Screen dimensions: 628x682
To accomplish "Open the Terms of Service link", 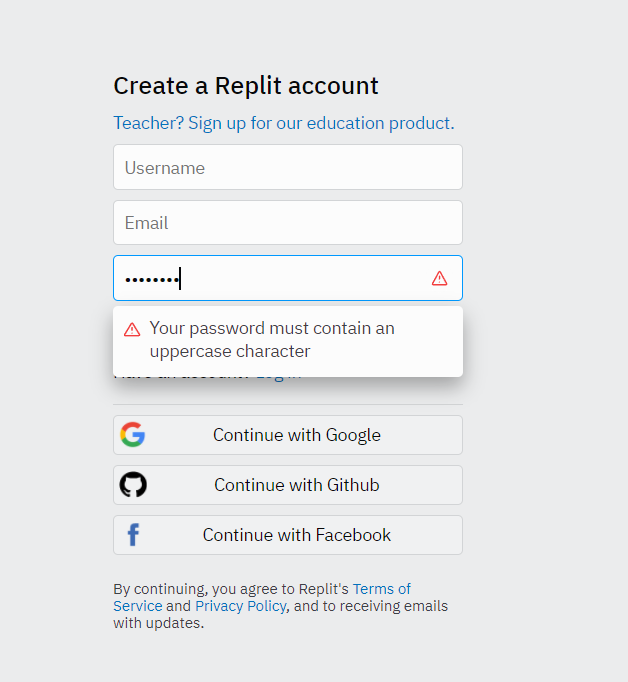I will point(381,589).
